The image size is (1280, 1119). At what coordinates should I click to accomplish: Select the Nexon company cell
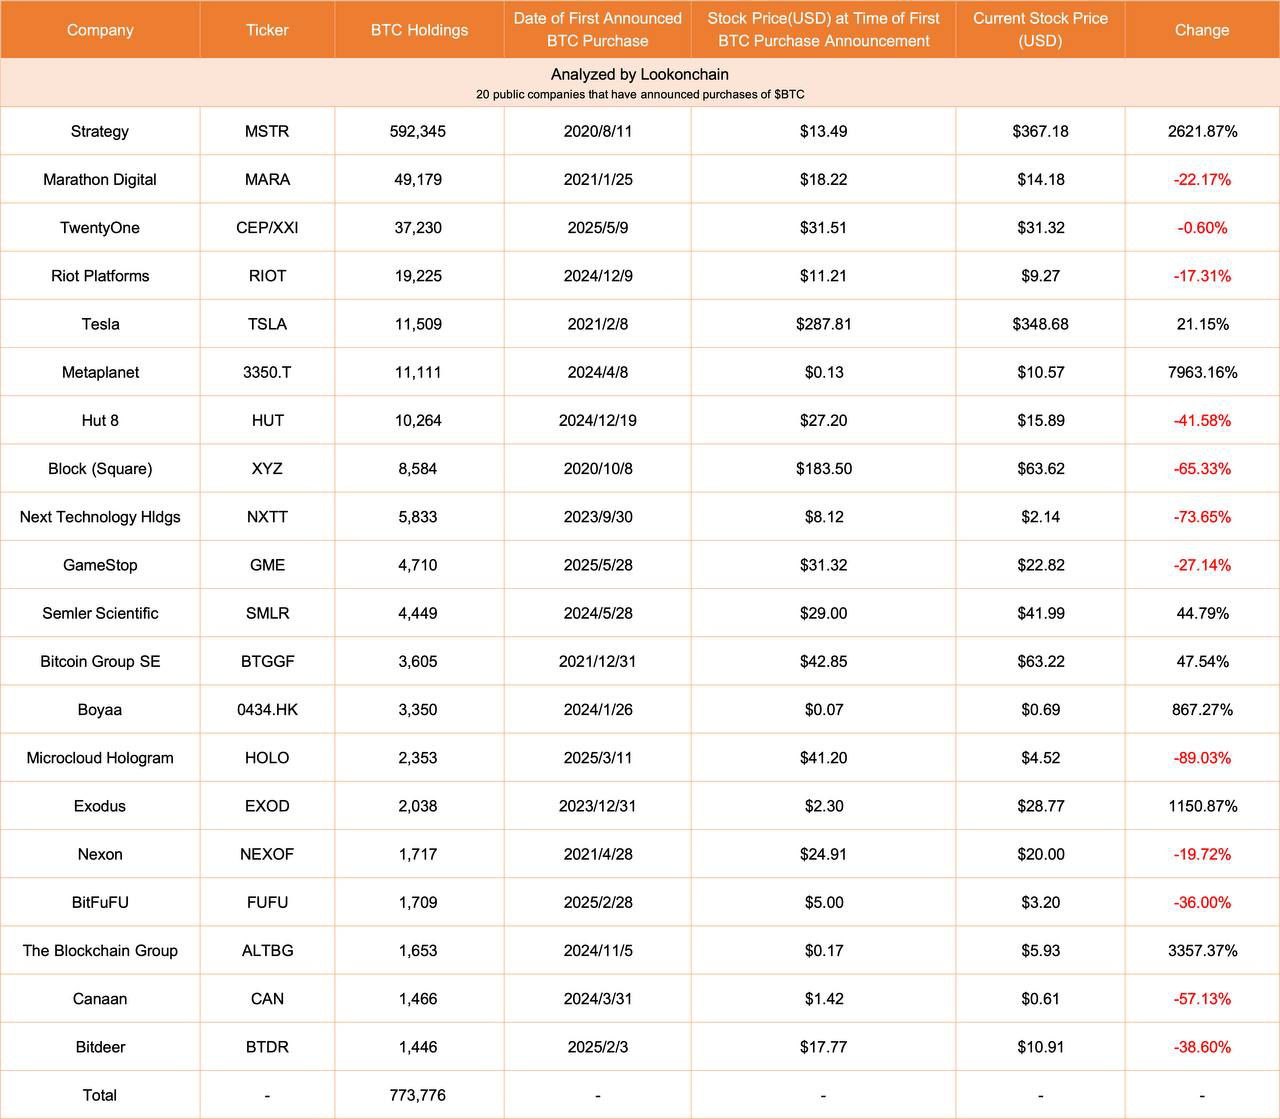tap(100, 853)
